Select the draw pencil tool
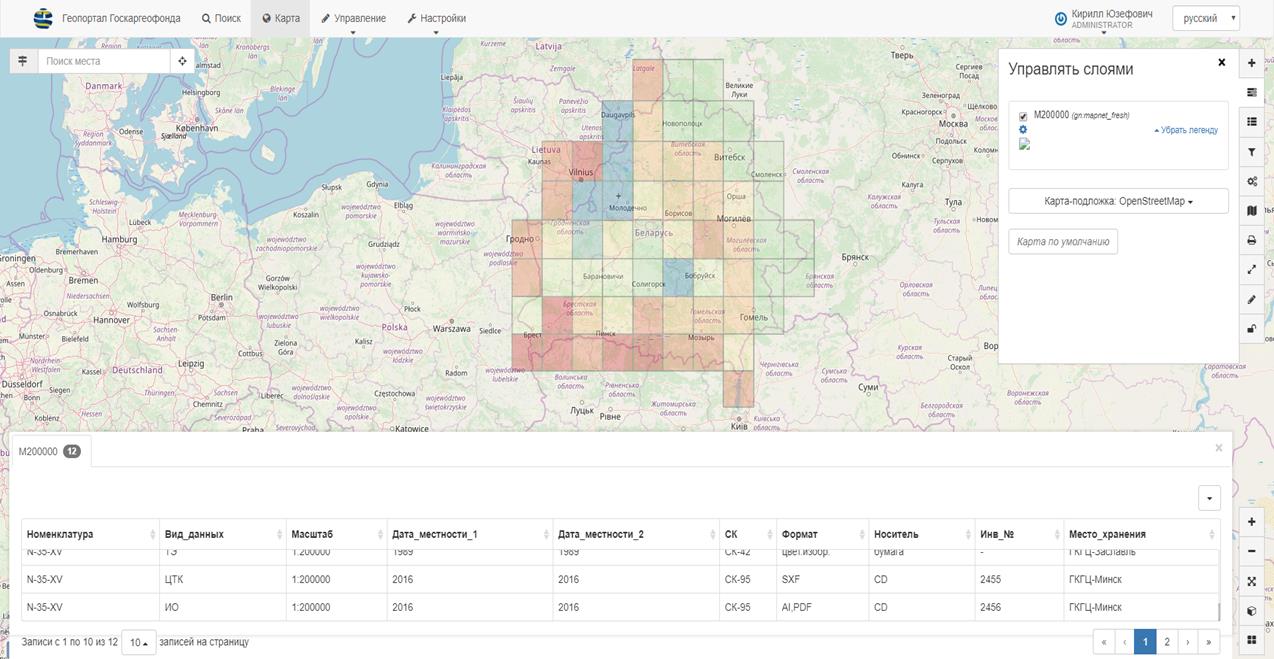This screenshot has width=1274, height=659. click(x=1251, y=300)
